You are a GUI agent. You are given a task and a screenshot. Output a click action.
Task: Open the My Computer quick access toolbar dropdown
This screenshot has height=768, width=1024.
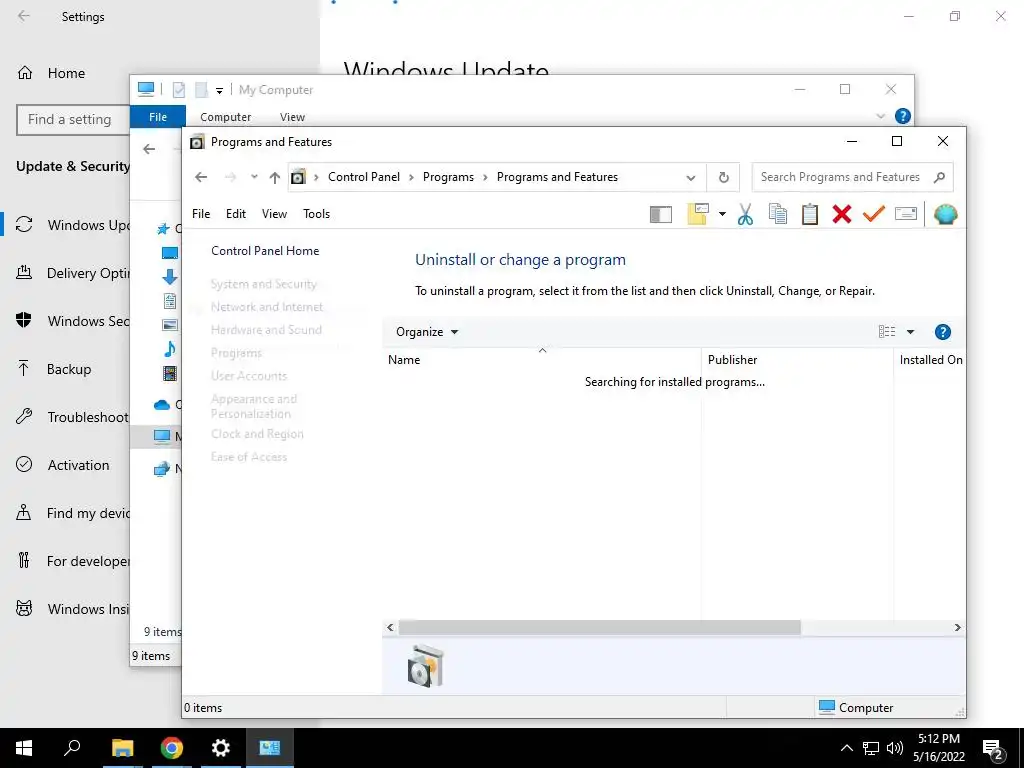pos(219,90)
